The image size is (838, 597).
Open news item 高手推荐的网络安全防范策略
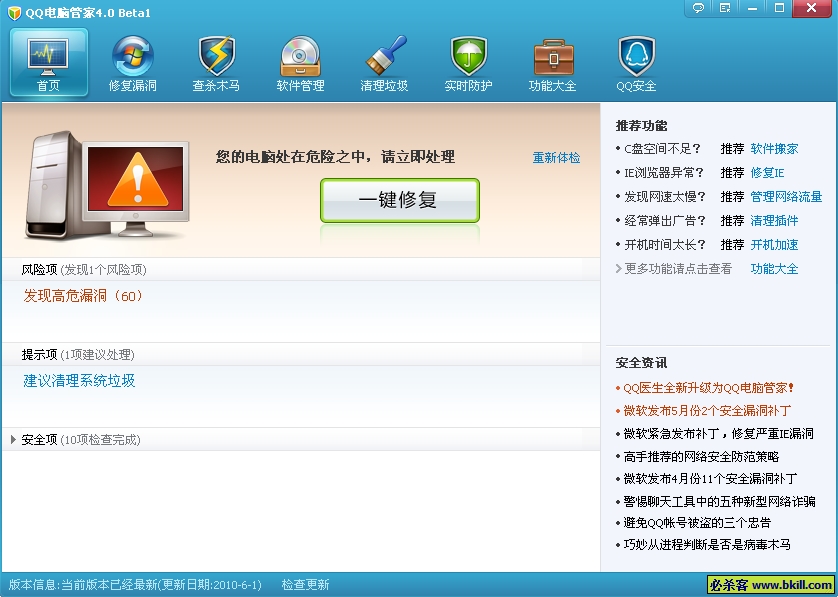(701, 456)
